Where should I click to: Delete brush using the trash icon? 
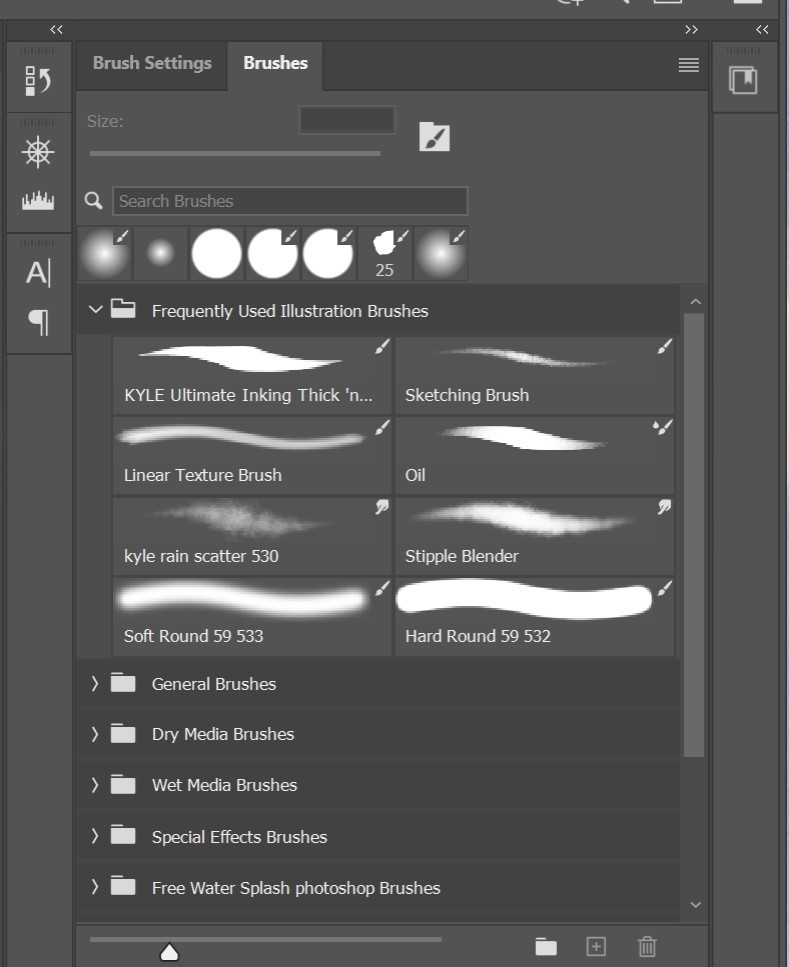point(646,945)
